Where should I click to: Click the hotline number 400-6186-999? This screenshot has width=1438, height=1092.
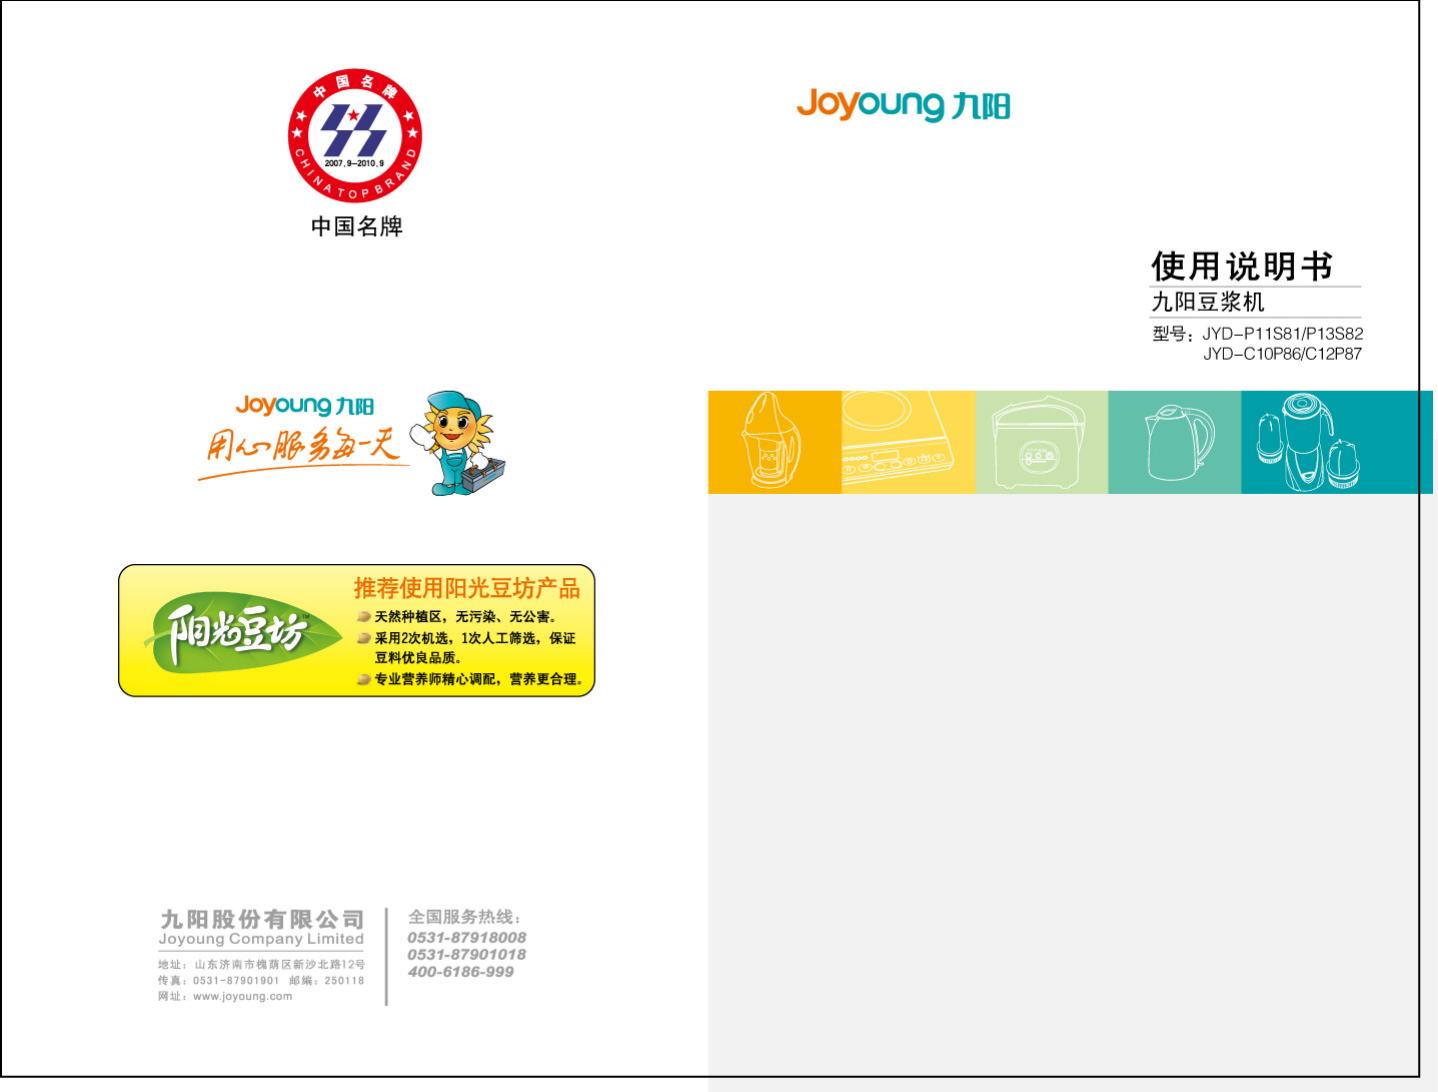pos(460,972)
